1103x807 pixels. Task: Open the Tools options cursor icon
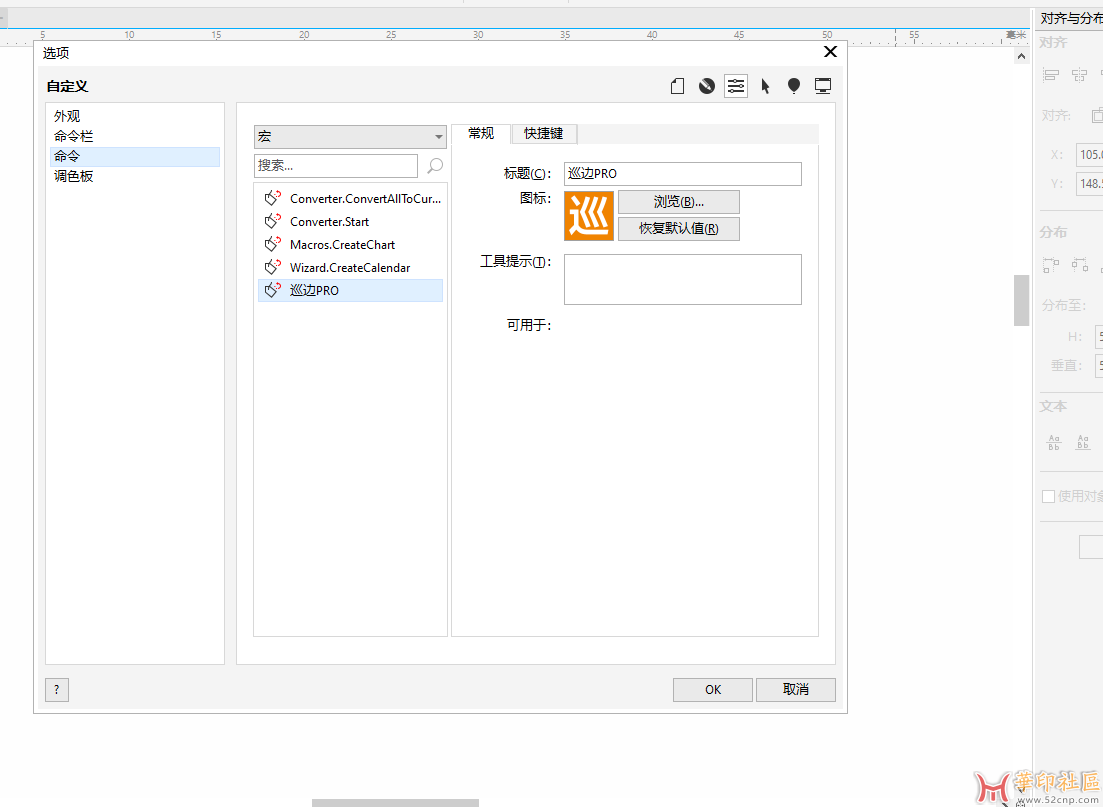click(765, 86)
